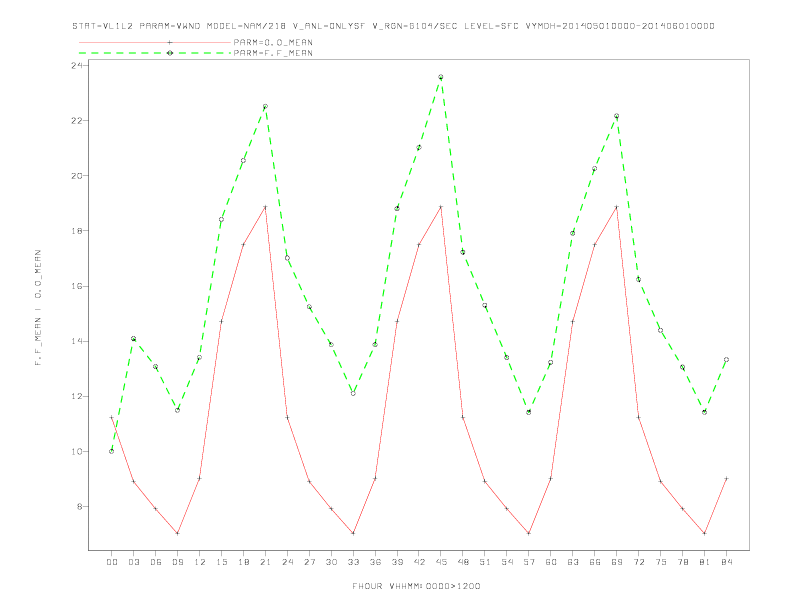Click the chart title starting STAT=VL1L2
Viewport: 792px width, 612px height.
[x=393, y=26]
